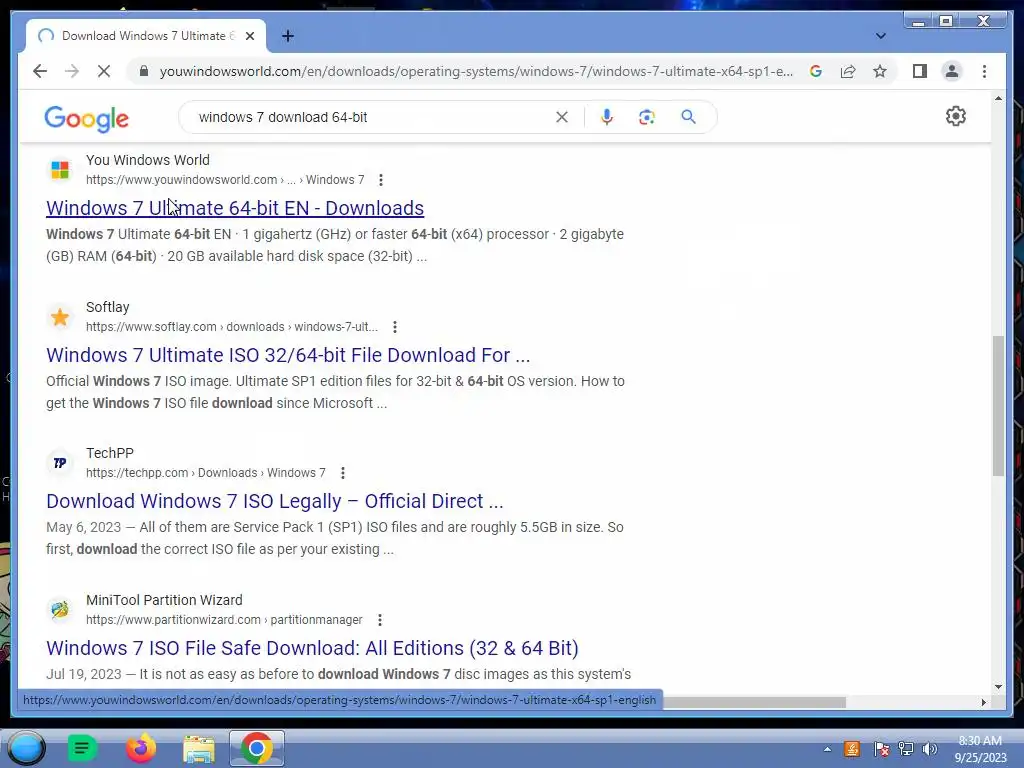Search by image with Google Lens
Image resolution: width=1024 pixels, height=768 pixels.
pos(647,117)
